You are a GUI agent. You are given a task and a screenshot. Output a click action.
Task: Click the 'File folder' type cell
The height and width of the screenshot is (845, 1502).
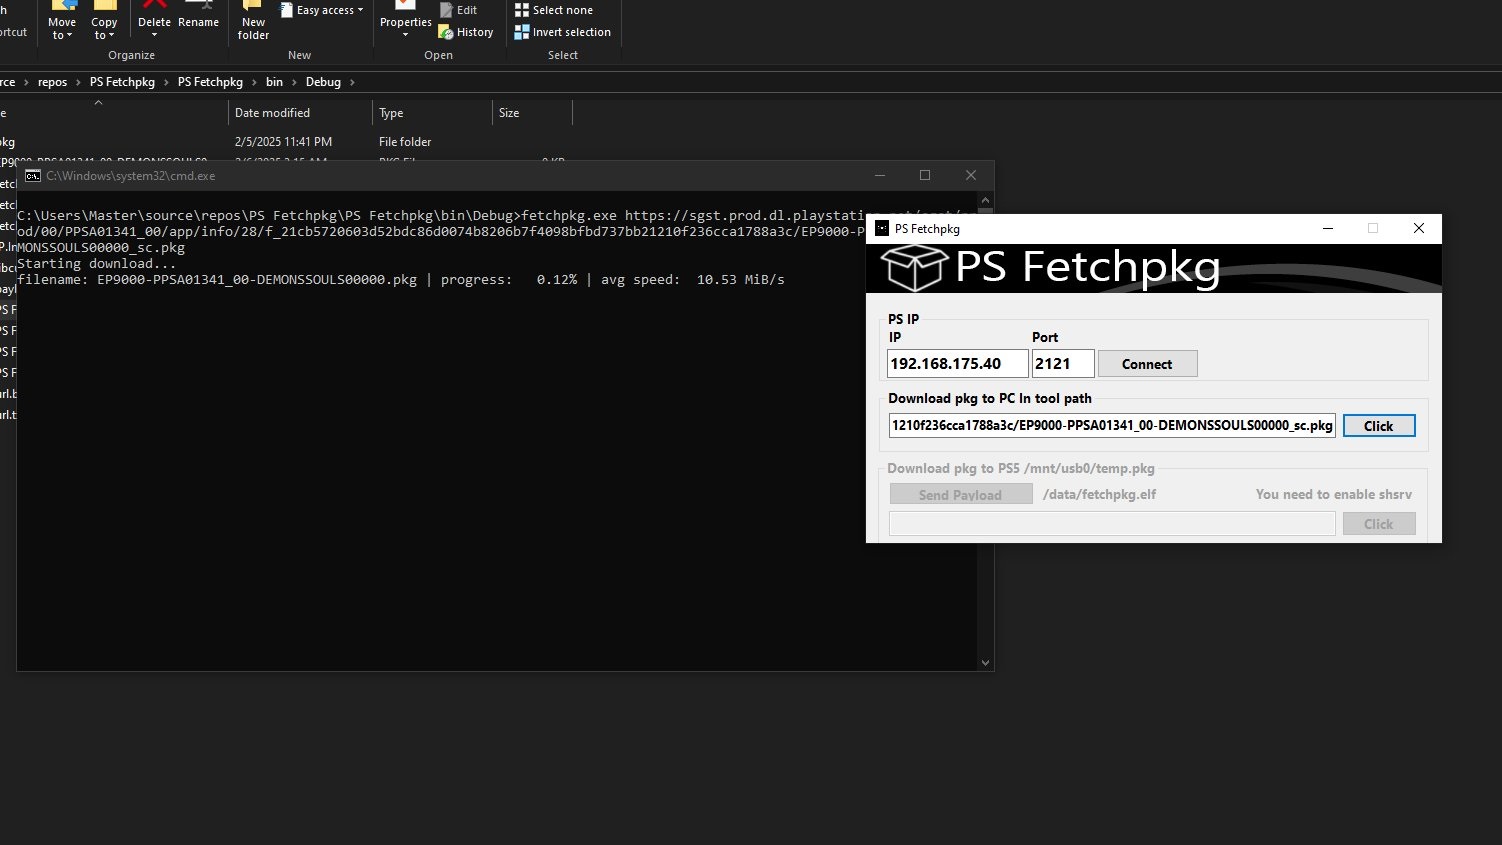(405, 142)
